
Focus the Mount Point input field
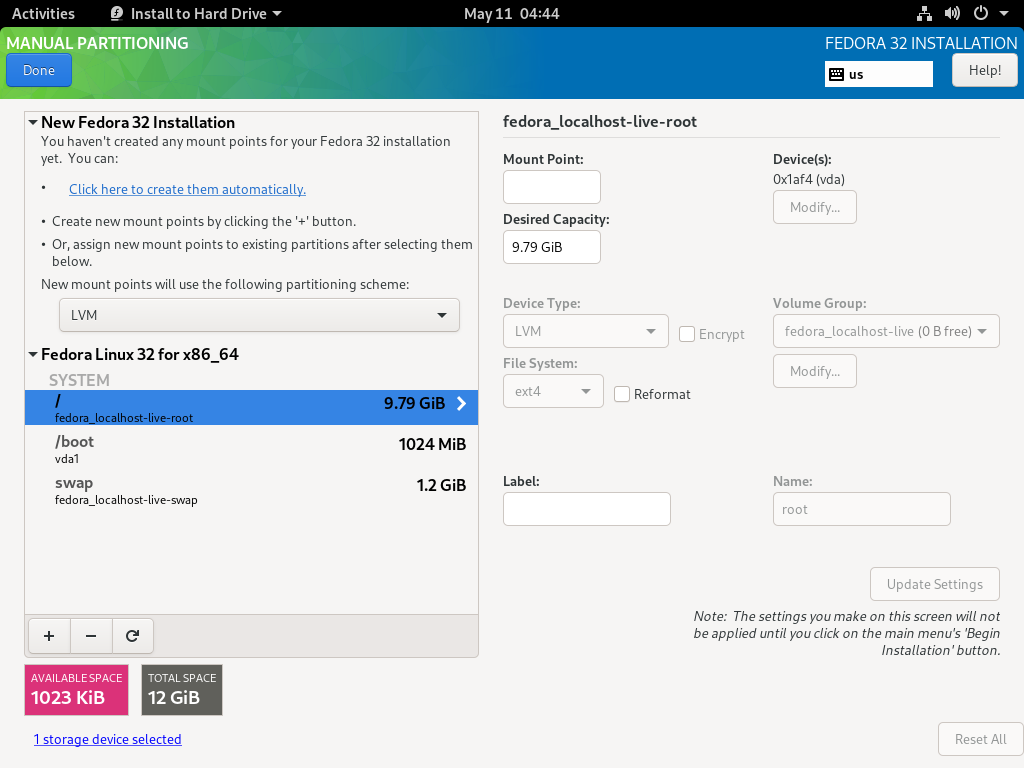pyautogui.click(x=552, y=187)
